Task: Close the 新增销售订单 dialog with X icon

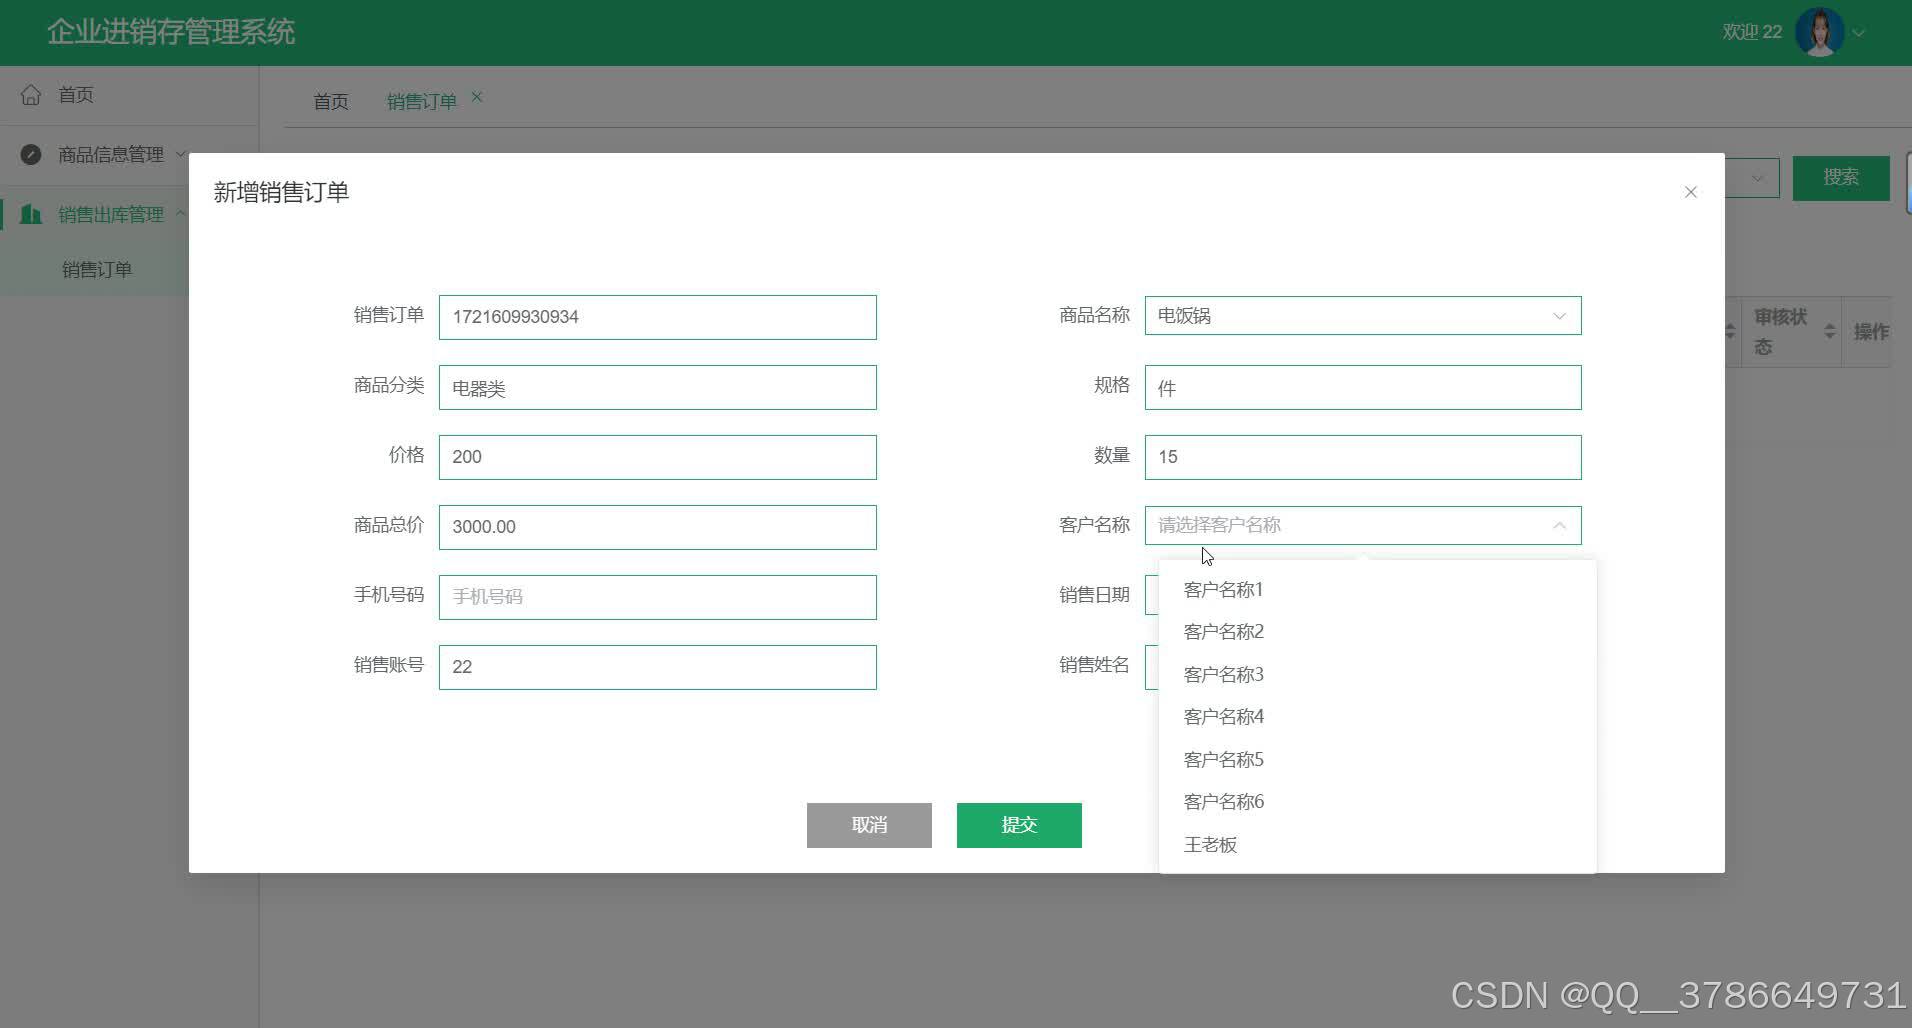Action: coord(1691,192)
